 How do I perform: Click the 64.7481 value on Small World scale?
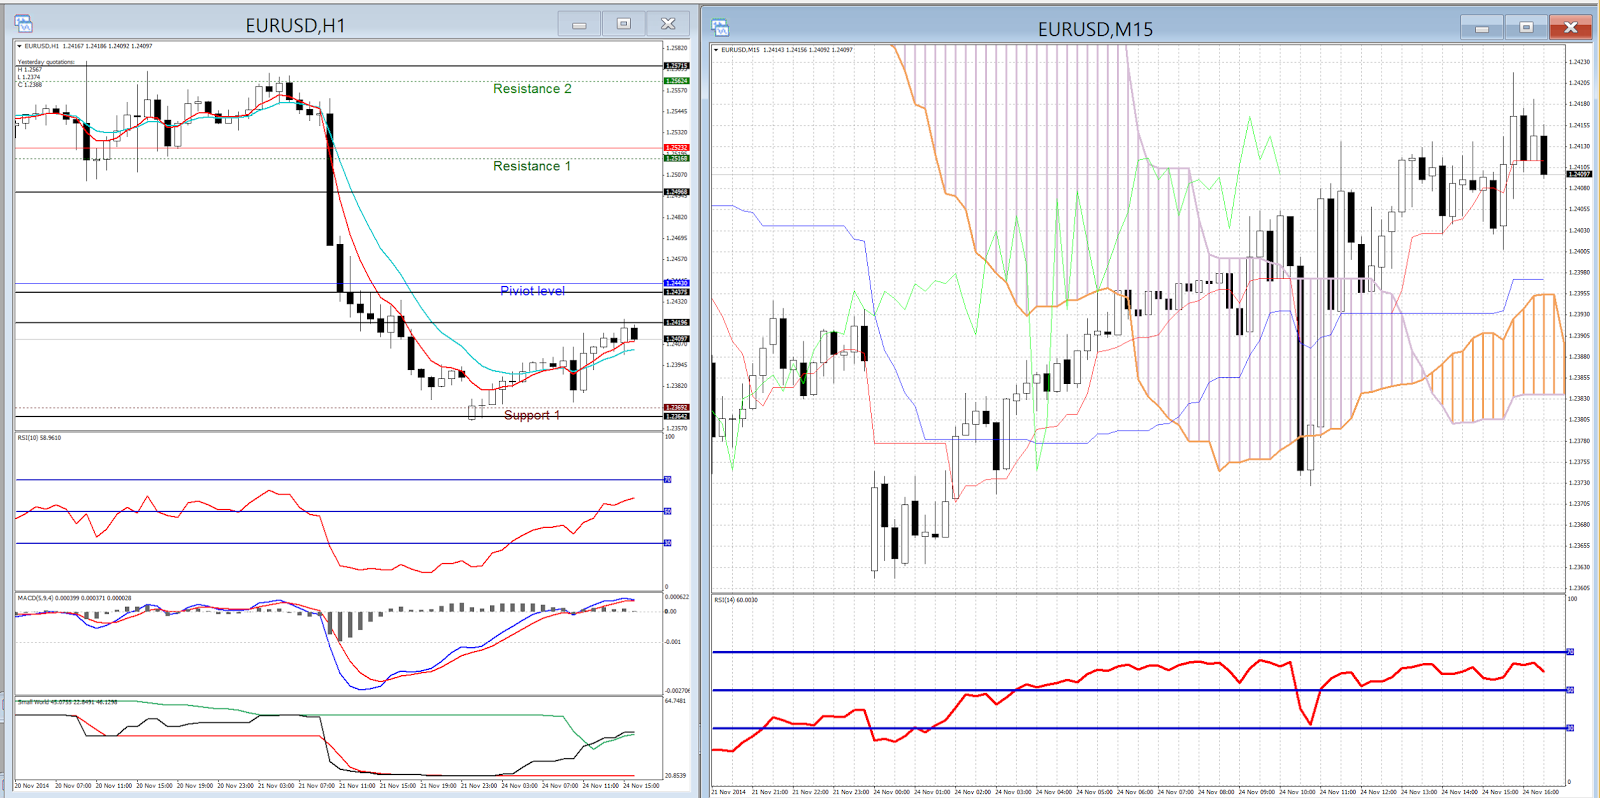(676, 701)
